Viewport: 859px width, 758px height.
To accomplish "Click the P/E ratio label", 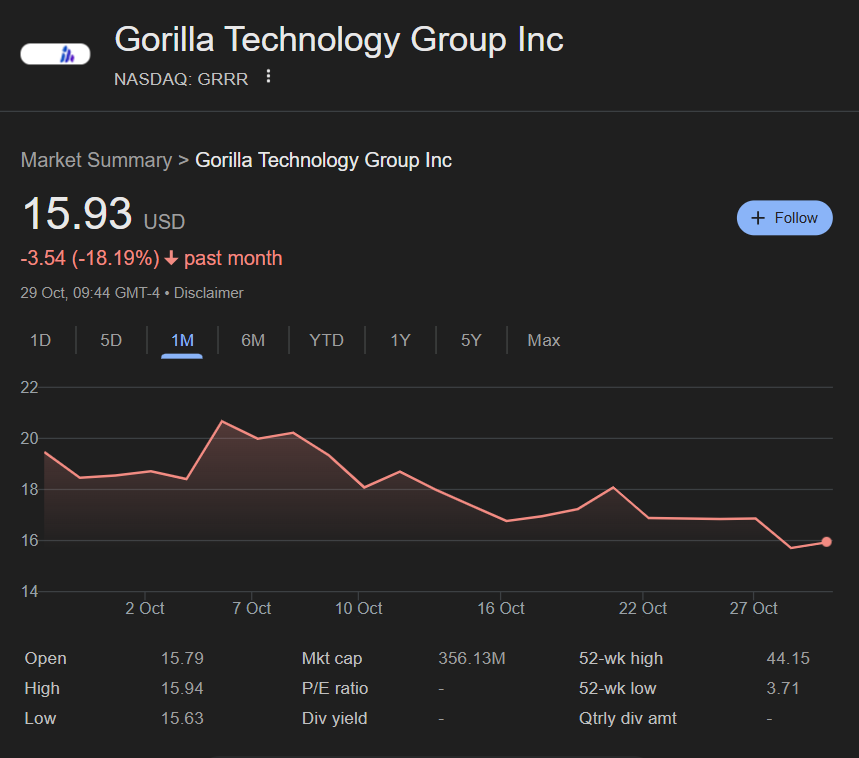I will (335, 688).
